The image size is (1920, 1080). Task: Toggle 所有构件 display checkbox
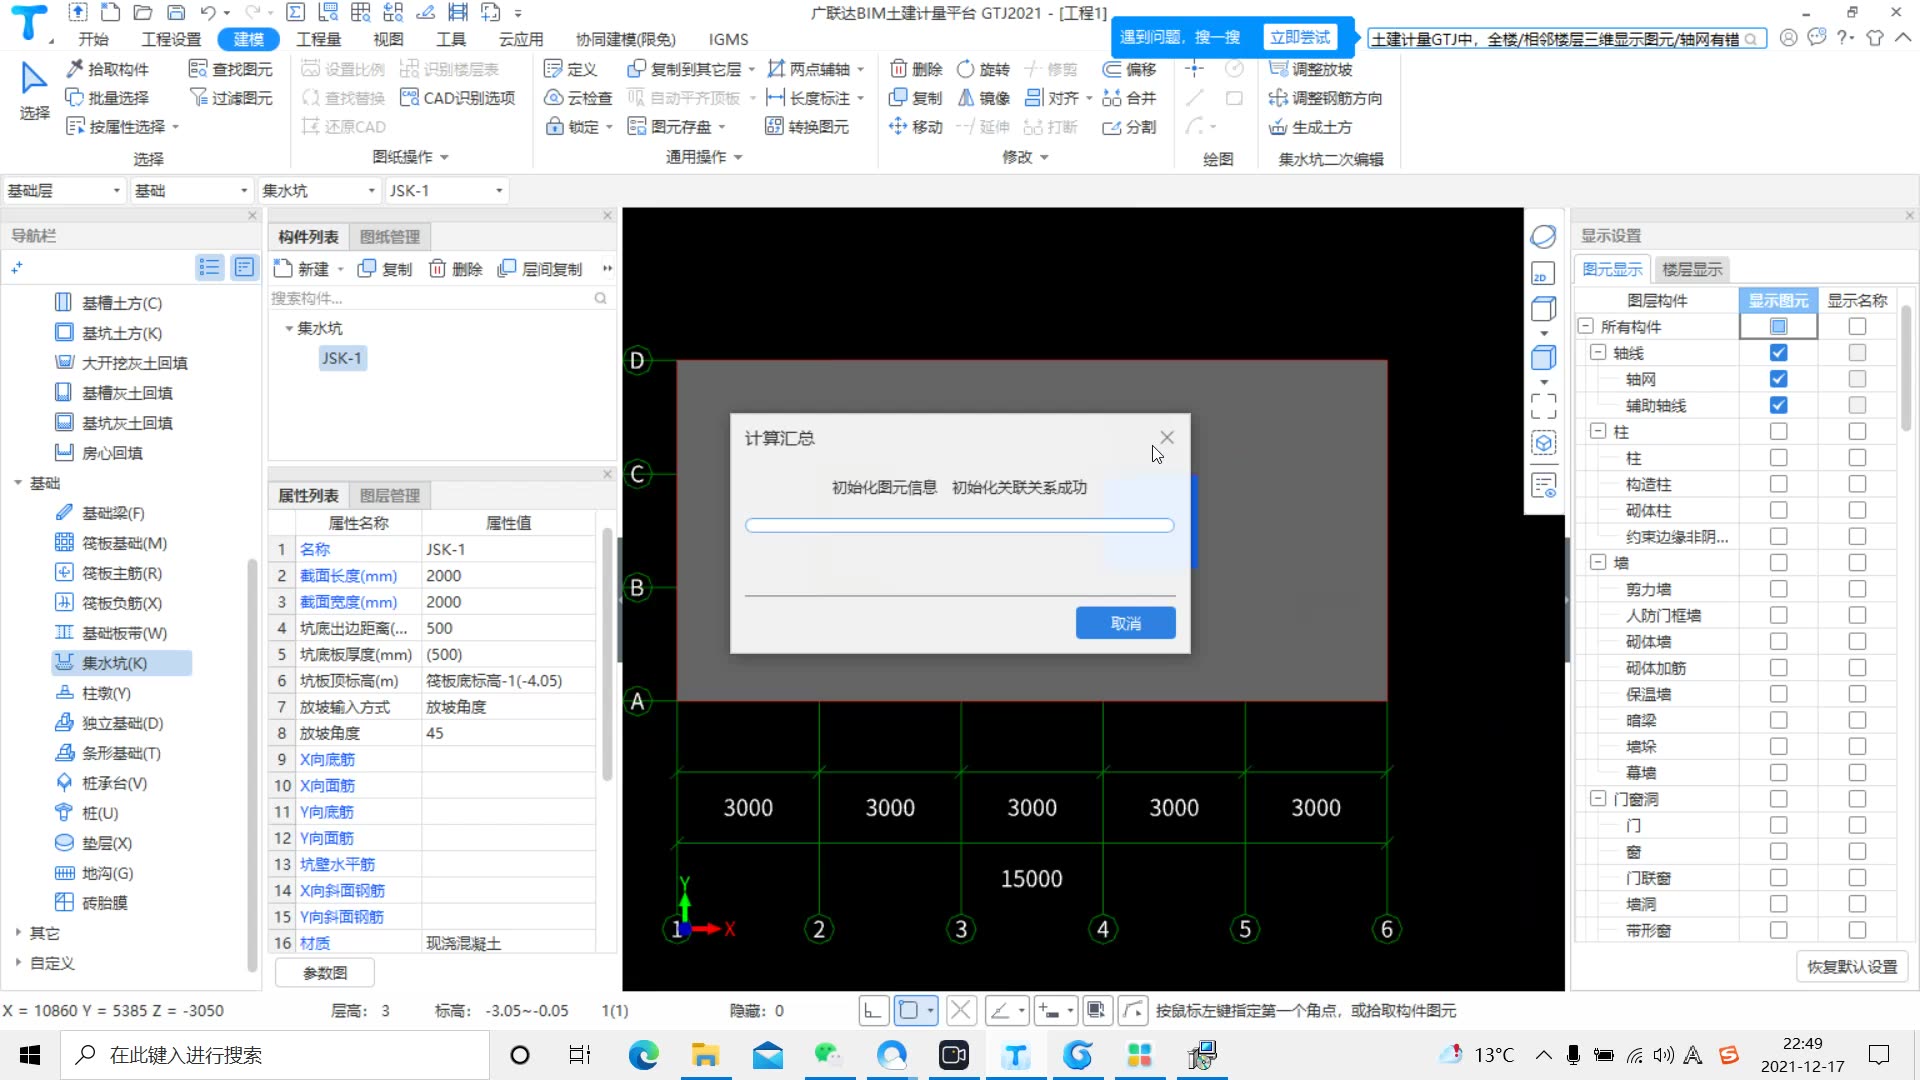(1778, 326)
